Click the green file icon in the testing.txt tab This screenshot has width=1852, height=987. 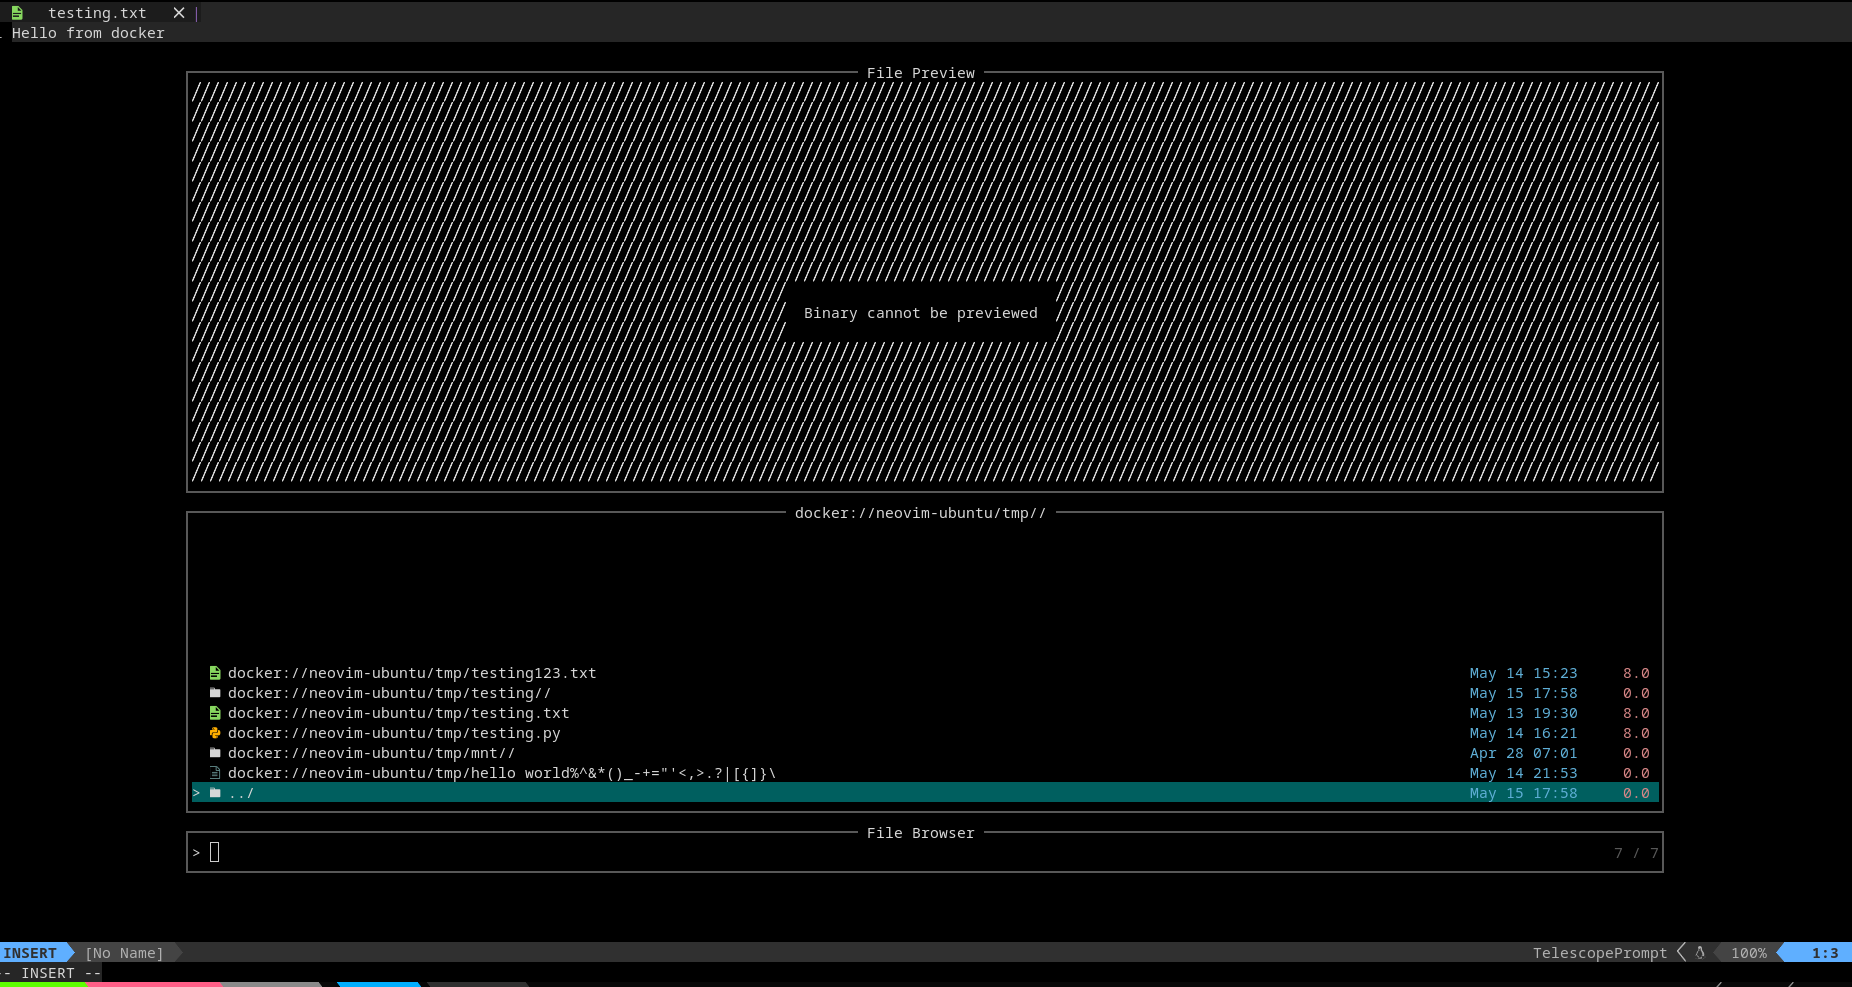[17, 12]
